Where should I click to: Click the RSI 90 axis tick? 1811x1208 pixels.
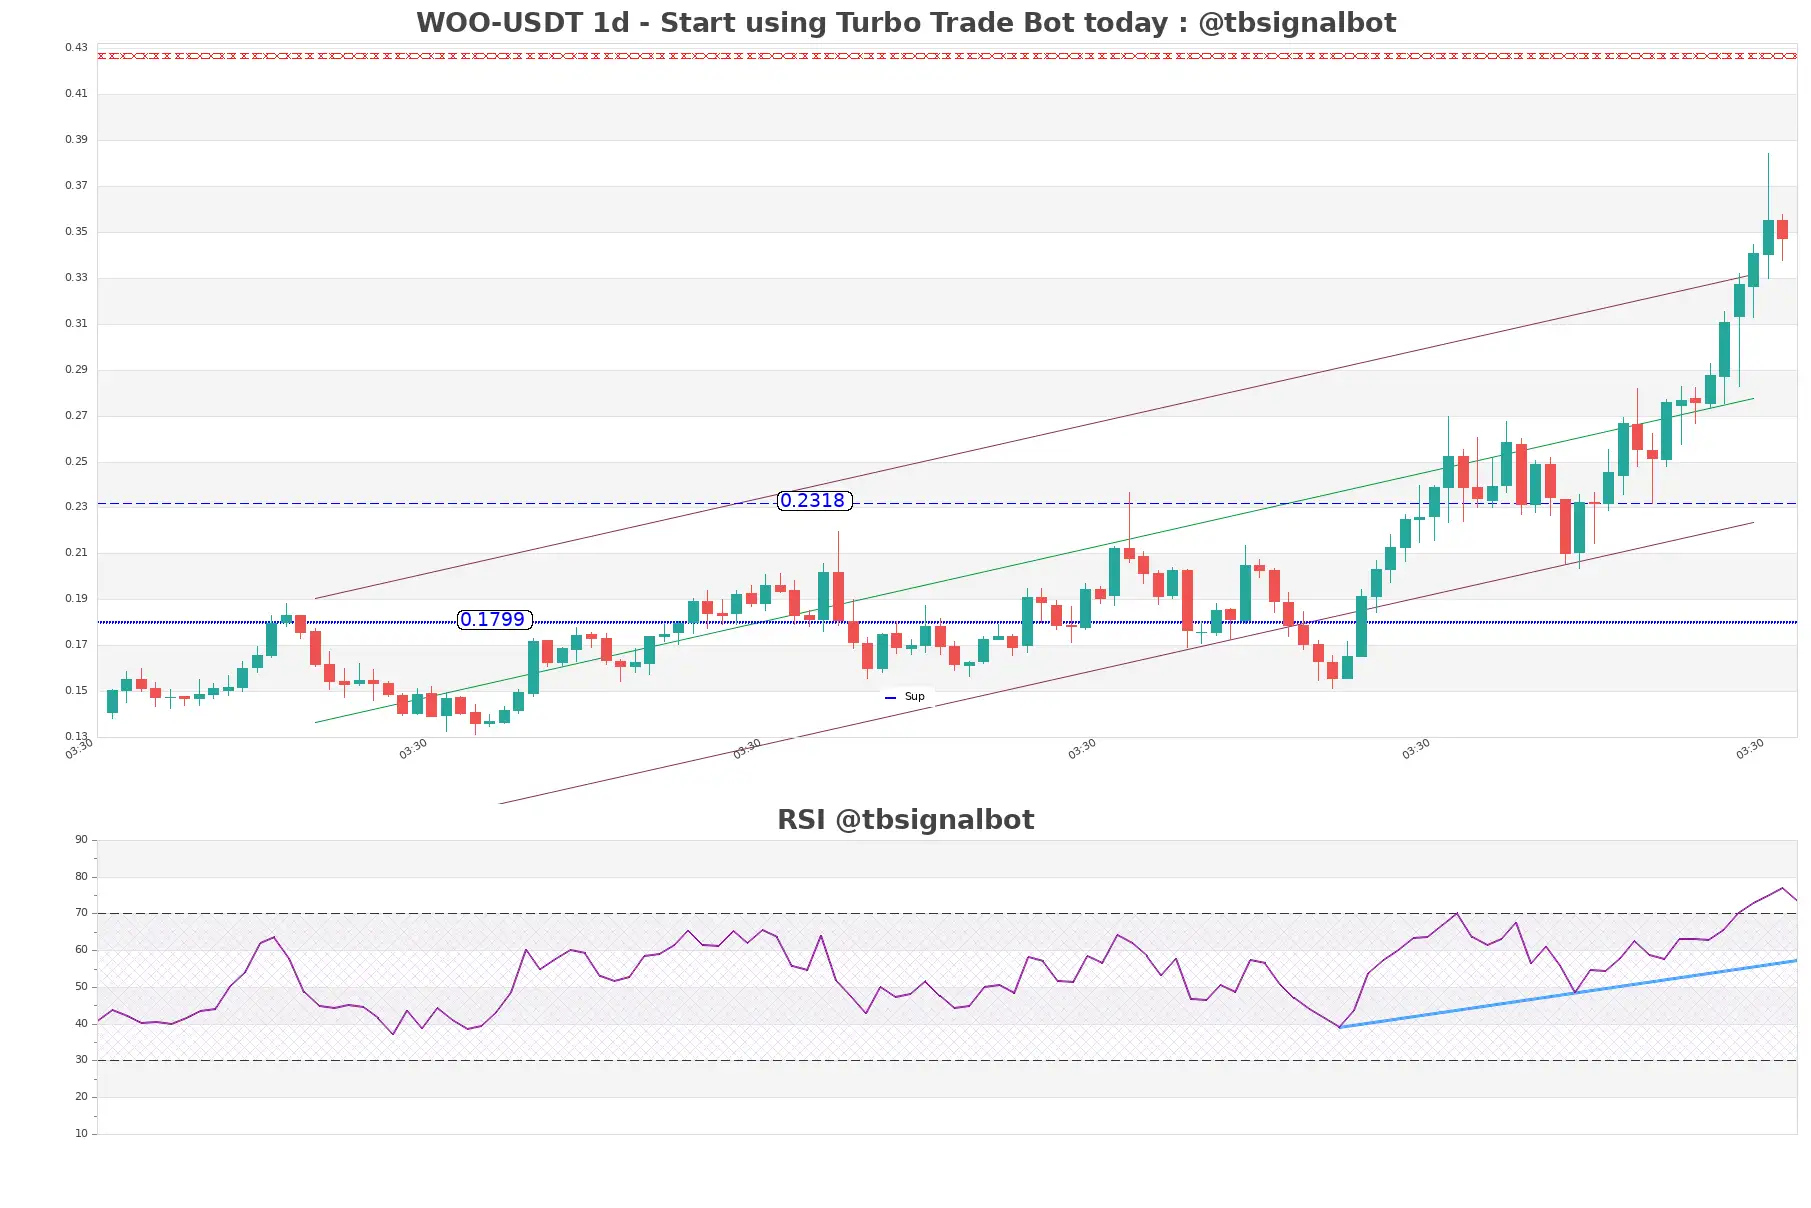(x=81, y=839)
